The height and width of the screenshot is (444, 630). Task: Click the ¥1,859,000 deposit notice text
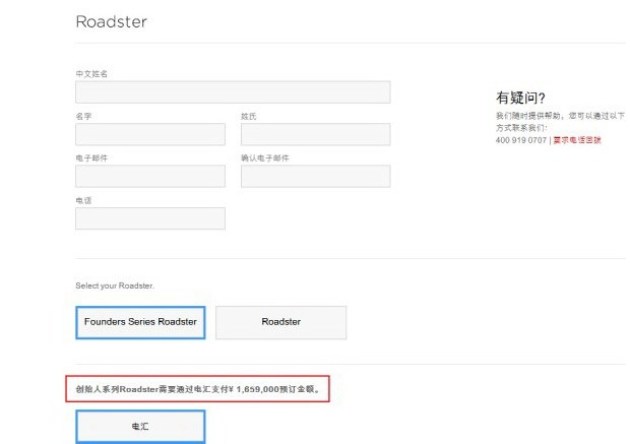coord(198,389)
